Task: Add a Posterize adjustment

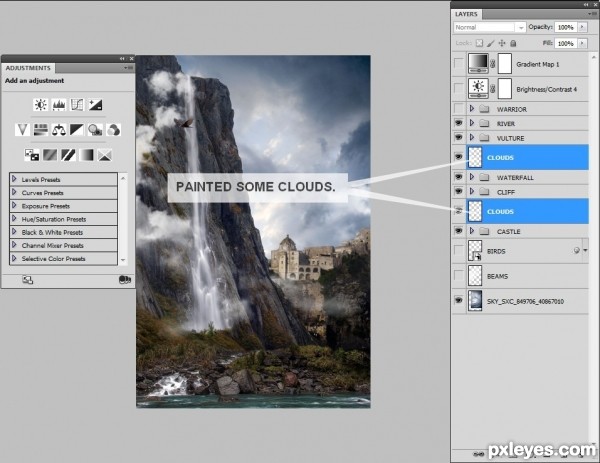Action: [x=50, y=155]
